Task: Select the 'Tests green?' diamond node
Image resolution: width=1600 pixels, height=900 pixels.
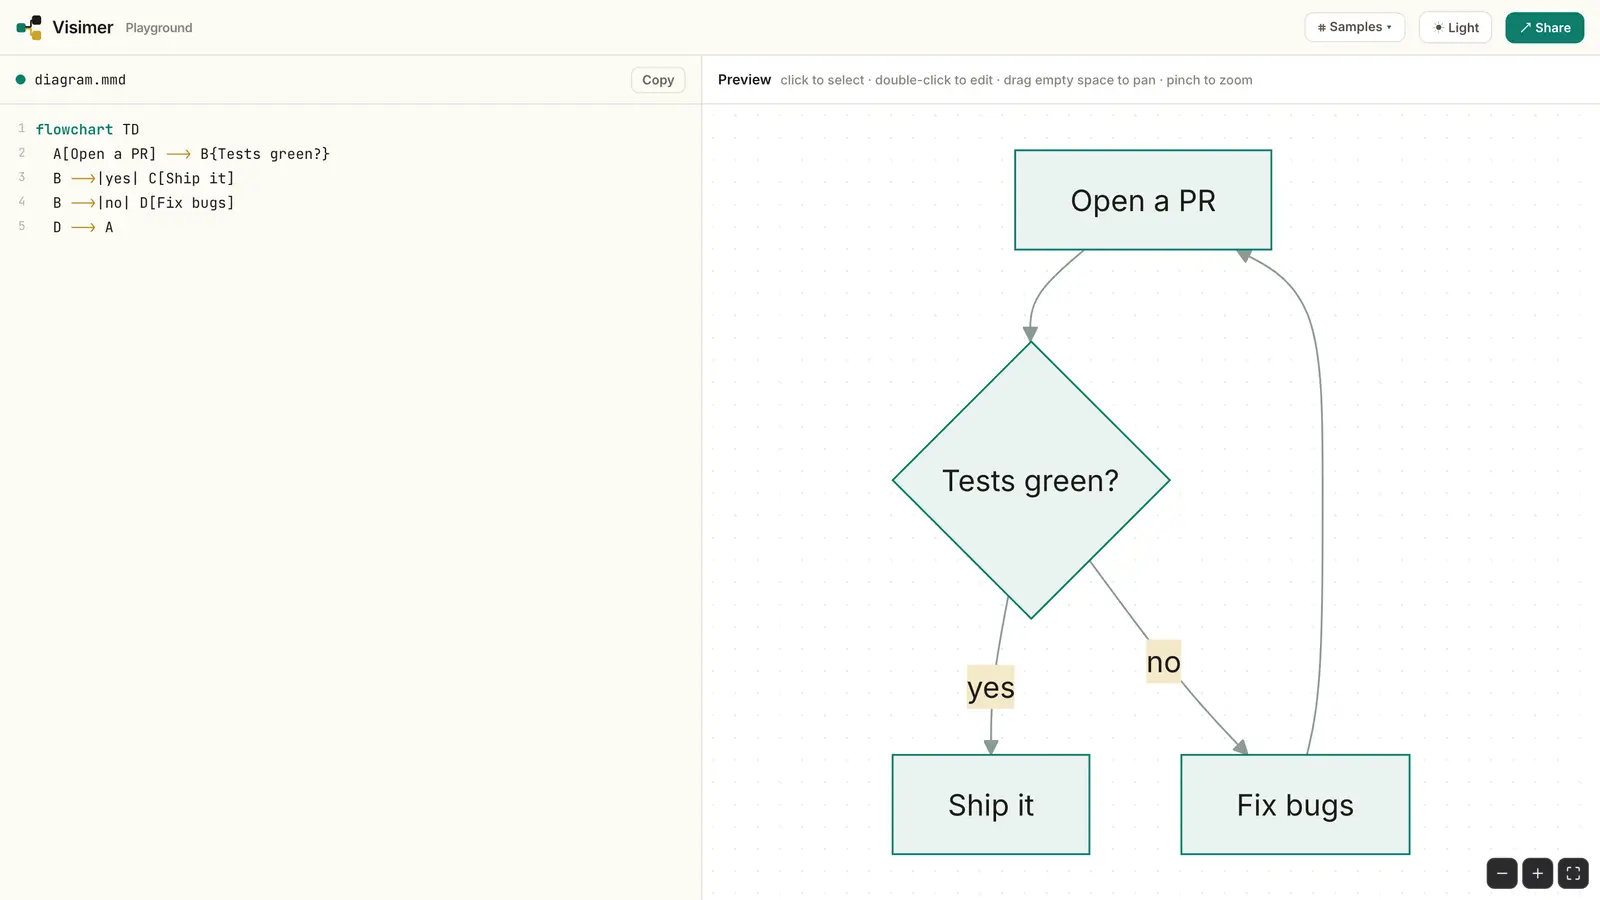Action: (x=1031, y=480)
